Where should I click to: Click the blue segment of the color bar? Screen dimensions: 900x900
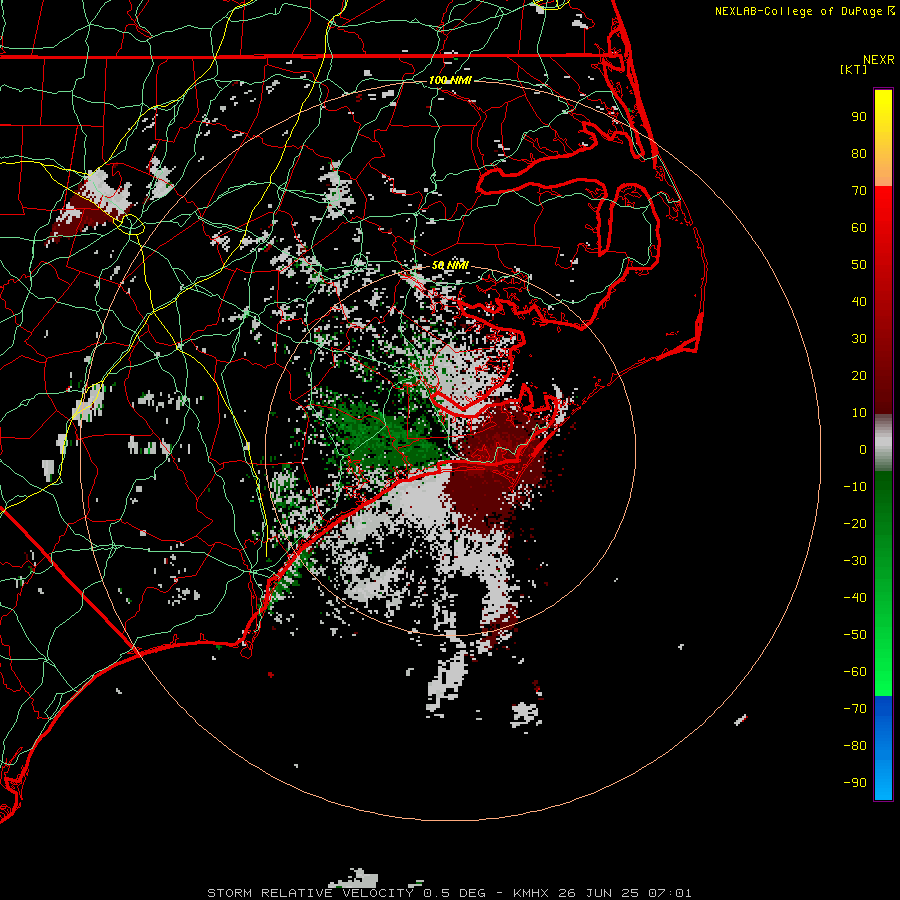[883, 748]
